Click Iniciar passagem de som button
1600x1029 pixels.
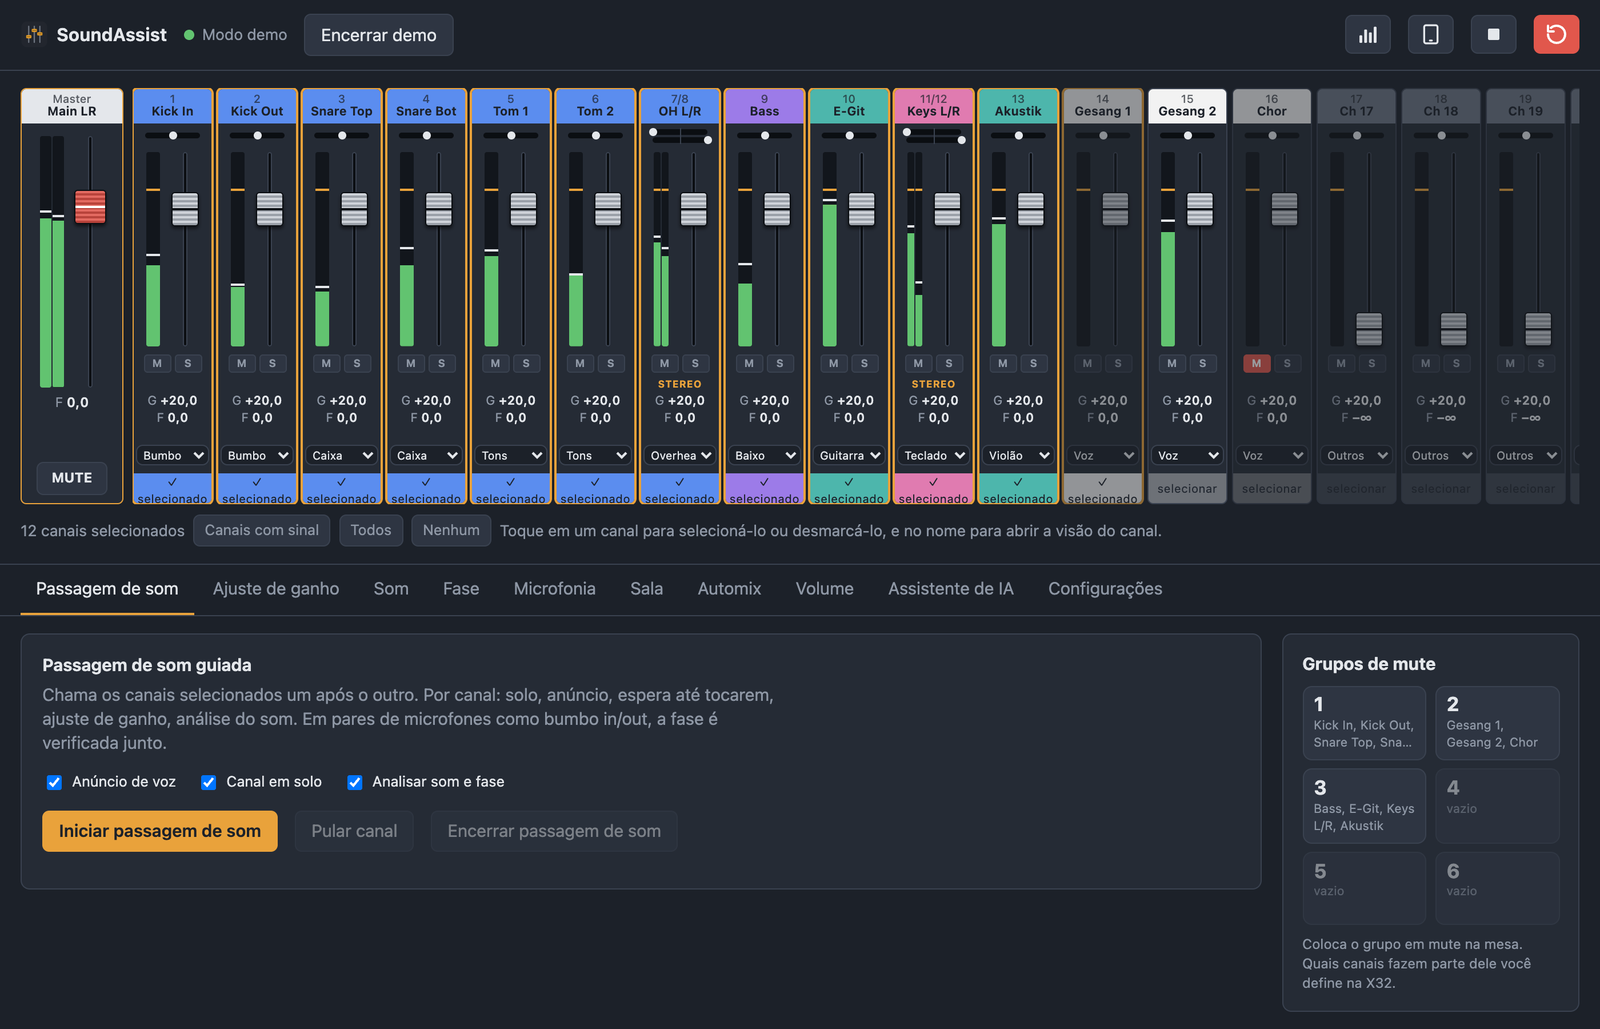(x=160, y=831)
